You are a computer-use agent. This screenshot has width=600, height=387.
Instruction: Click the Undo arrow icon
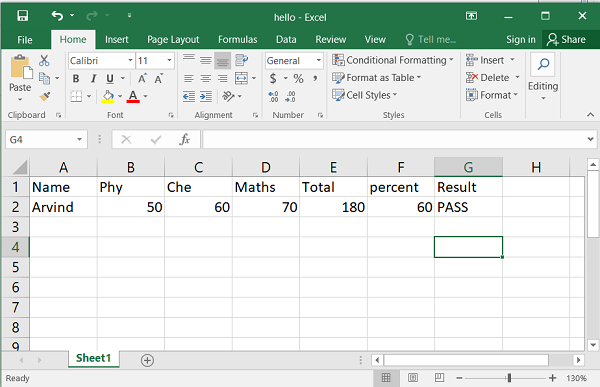[x=57, y=16]
